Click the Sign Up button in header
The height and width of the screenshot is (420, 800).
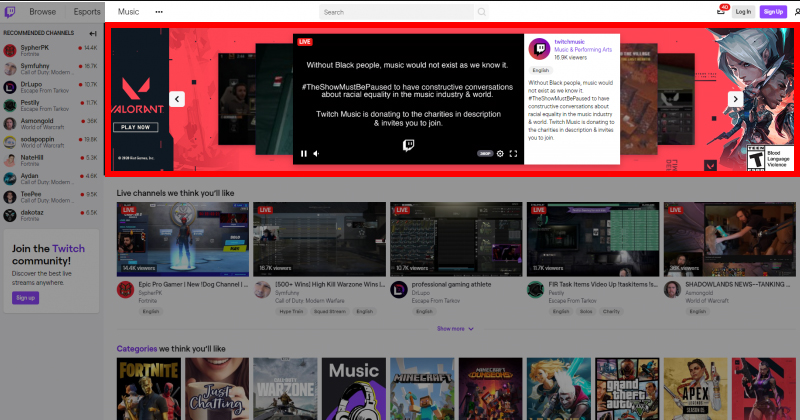click(x=773, y=12)
